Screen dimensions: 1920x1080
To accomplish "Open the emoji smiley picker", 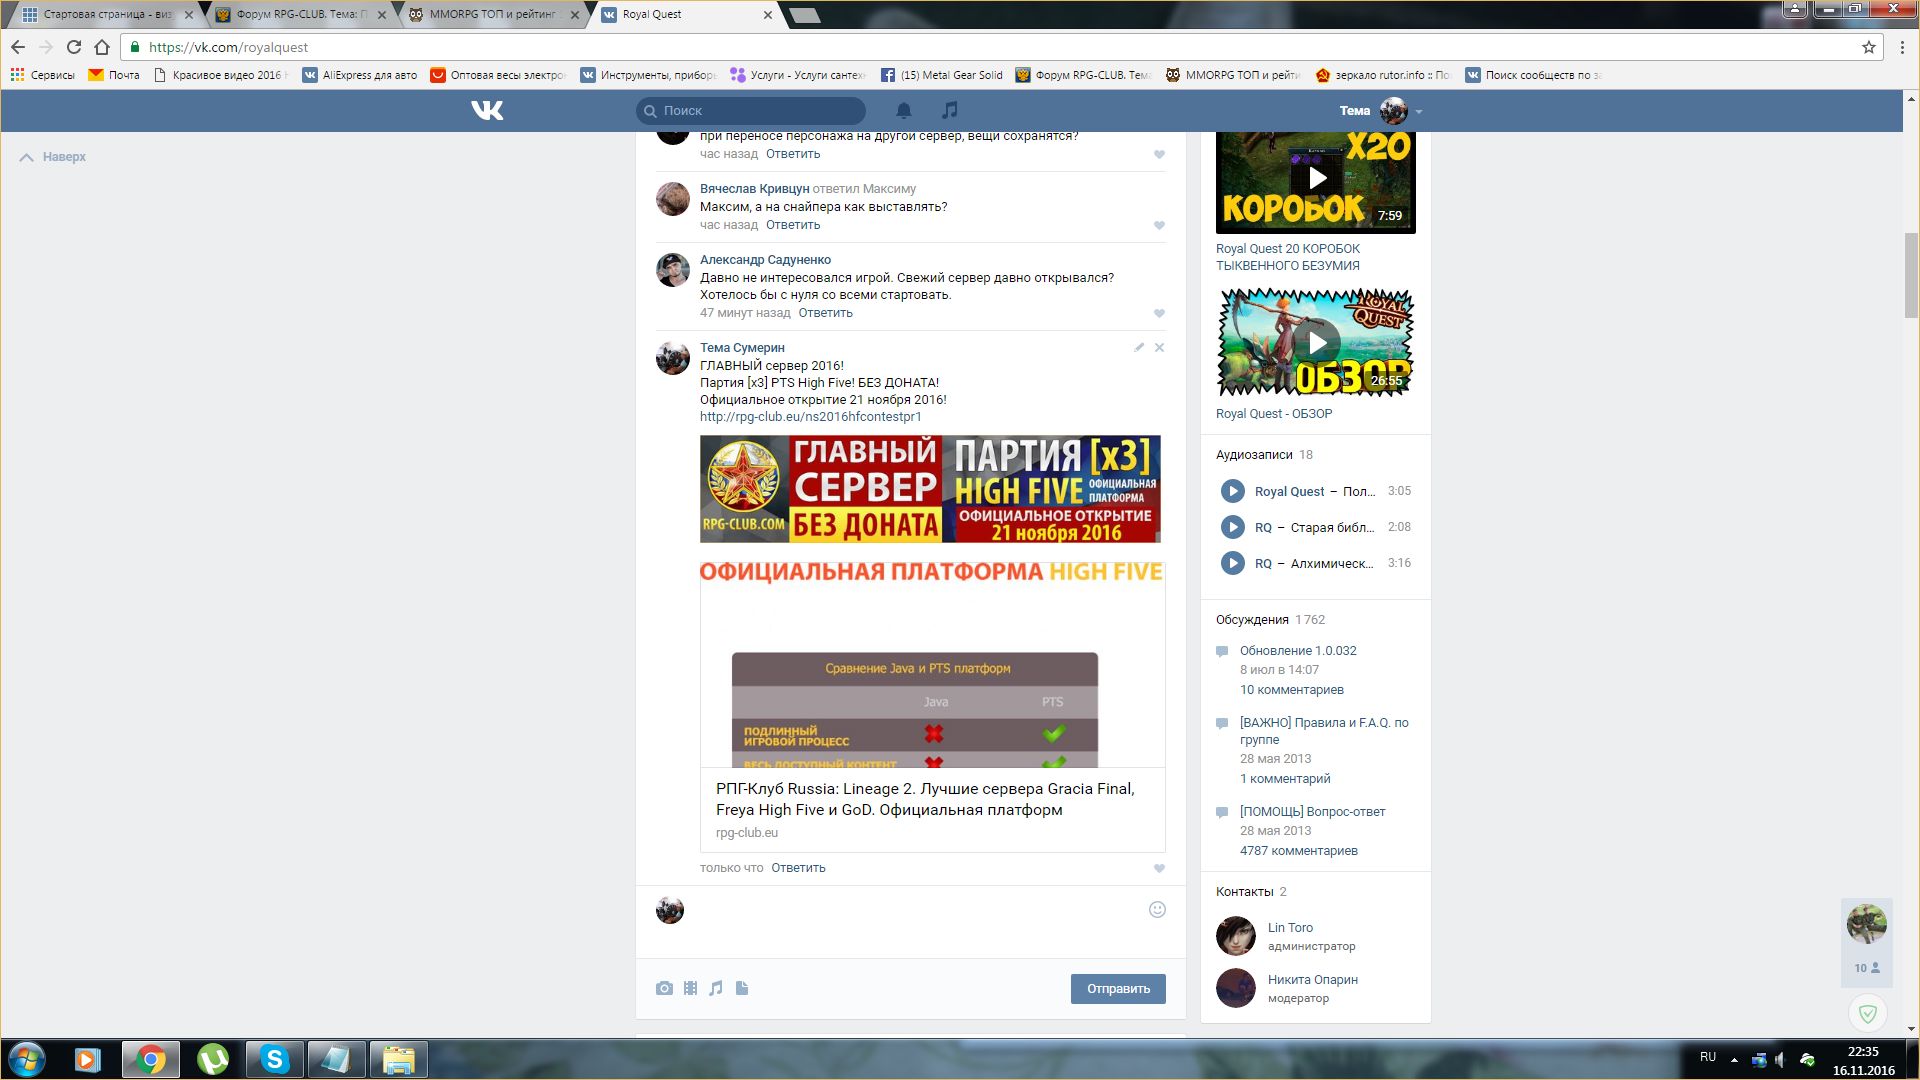I will [1157, 909].
